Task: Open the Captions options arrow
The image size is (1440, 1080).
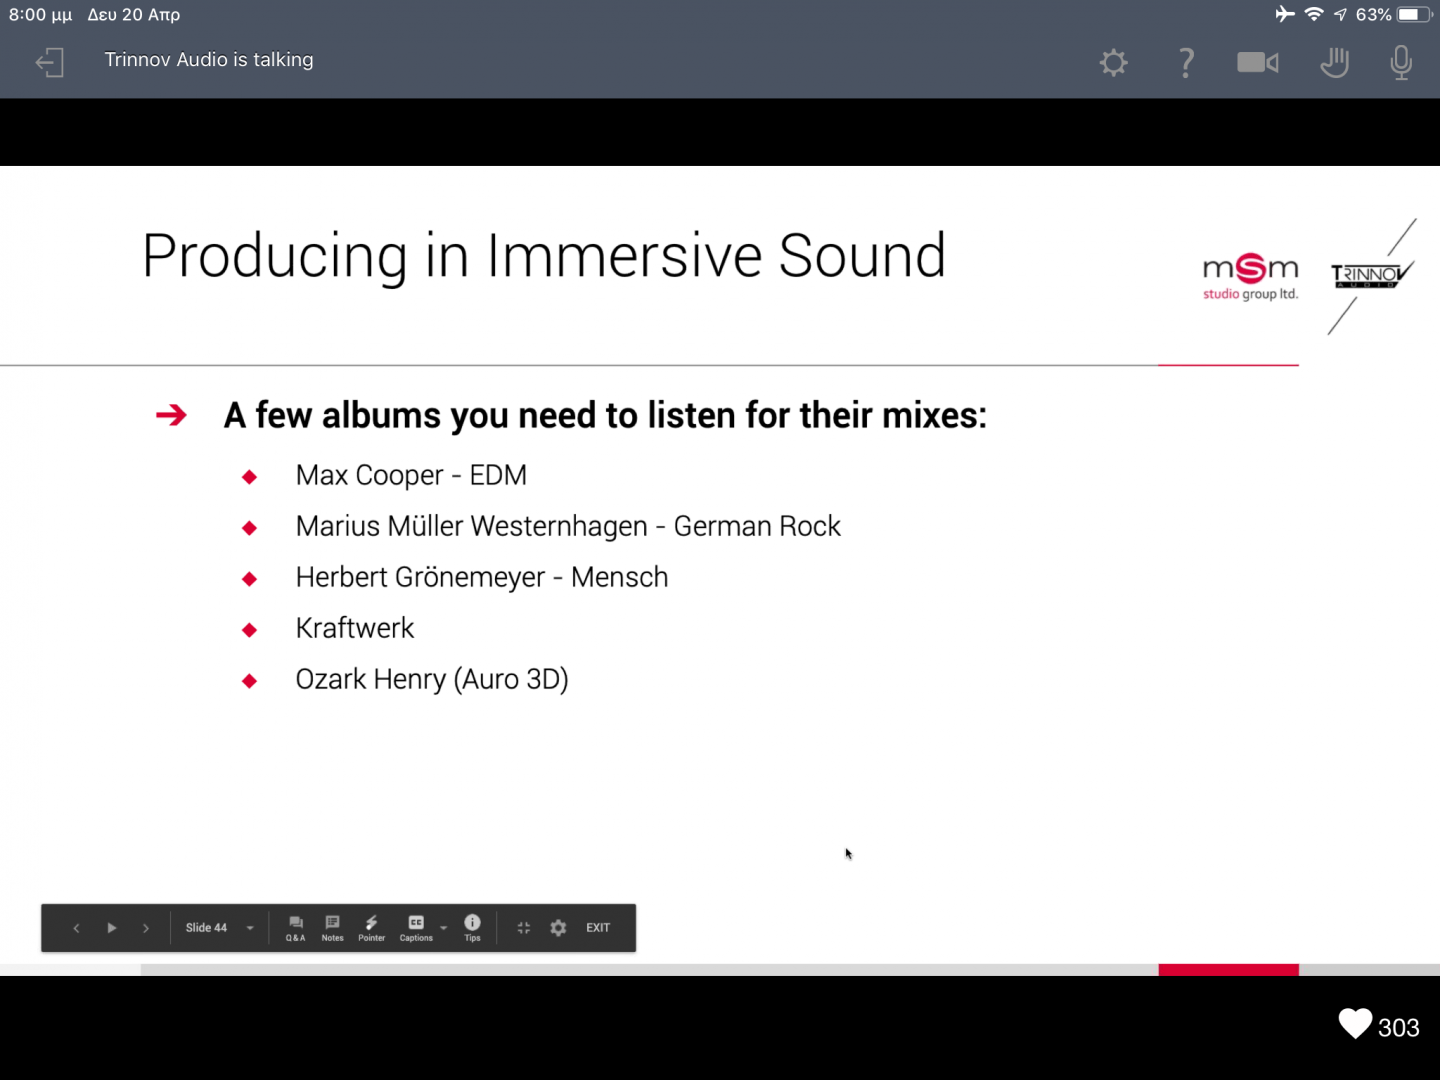Action: (444, 928)
